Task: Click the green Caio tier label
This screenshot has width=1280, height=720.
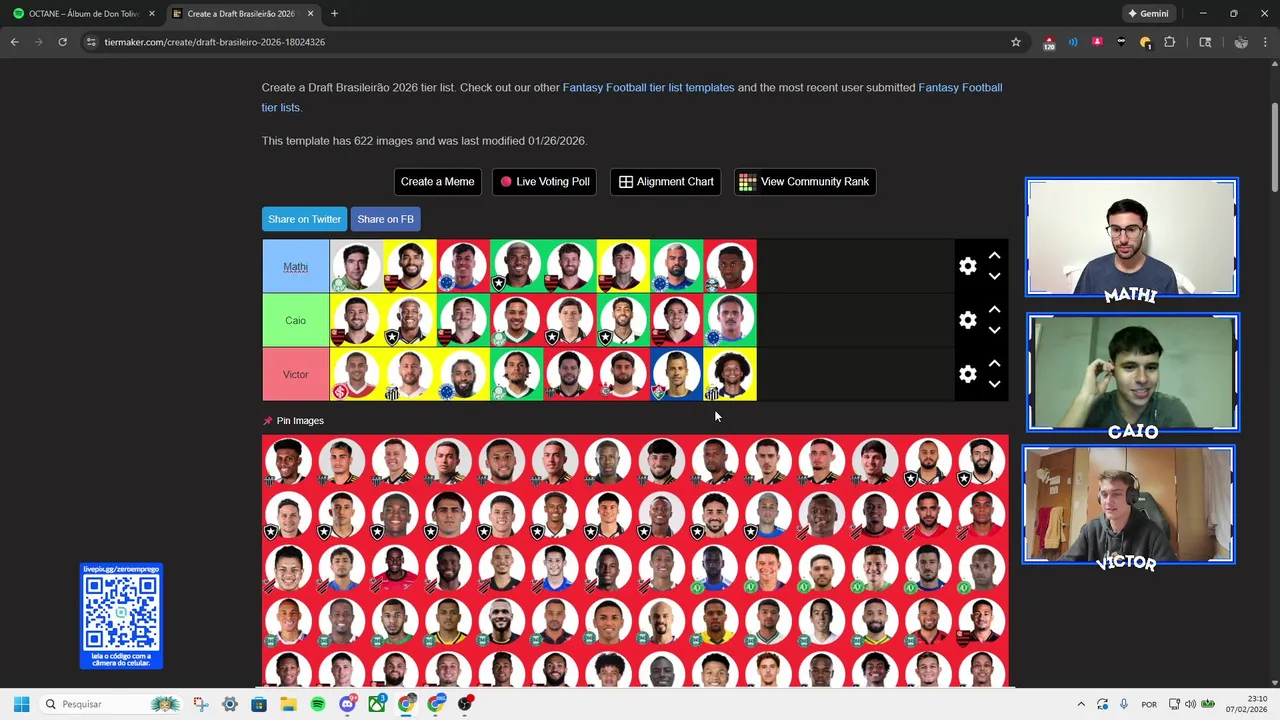Action: coord(296,320)
